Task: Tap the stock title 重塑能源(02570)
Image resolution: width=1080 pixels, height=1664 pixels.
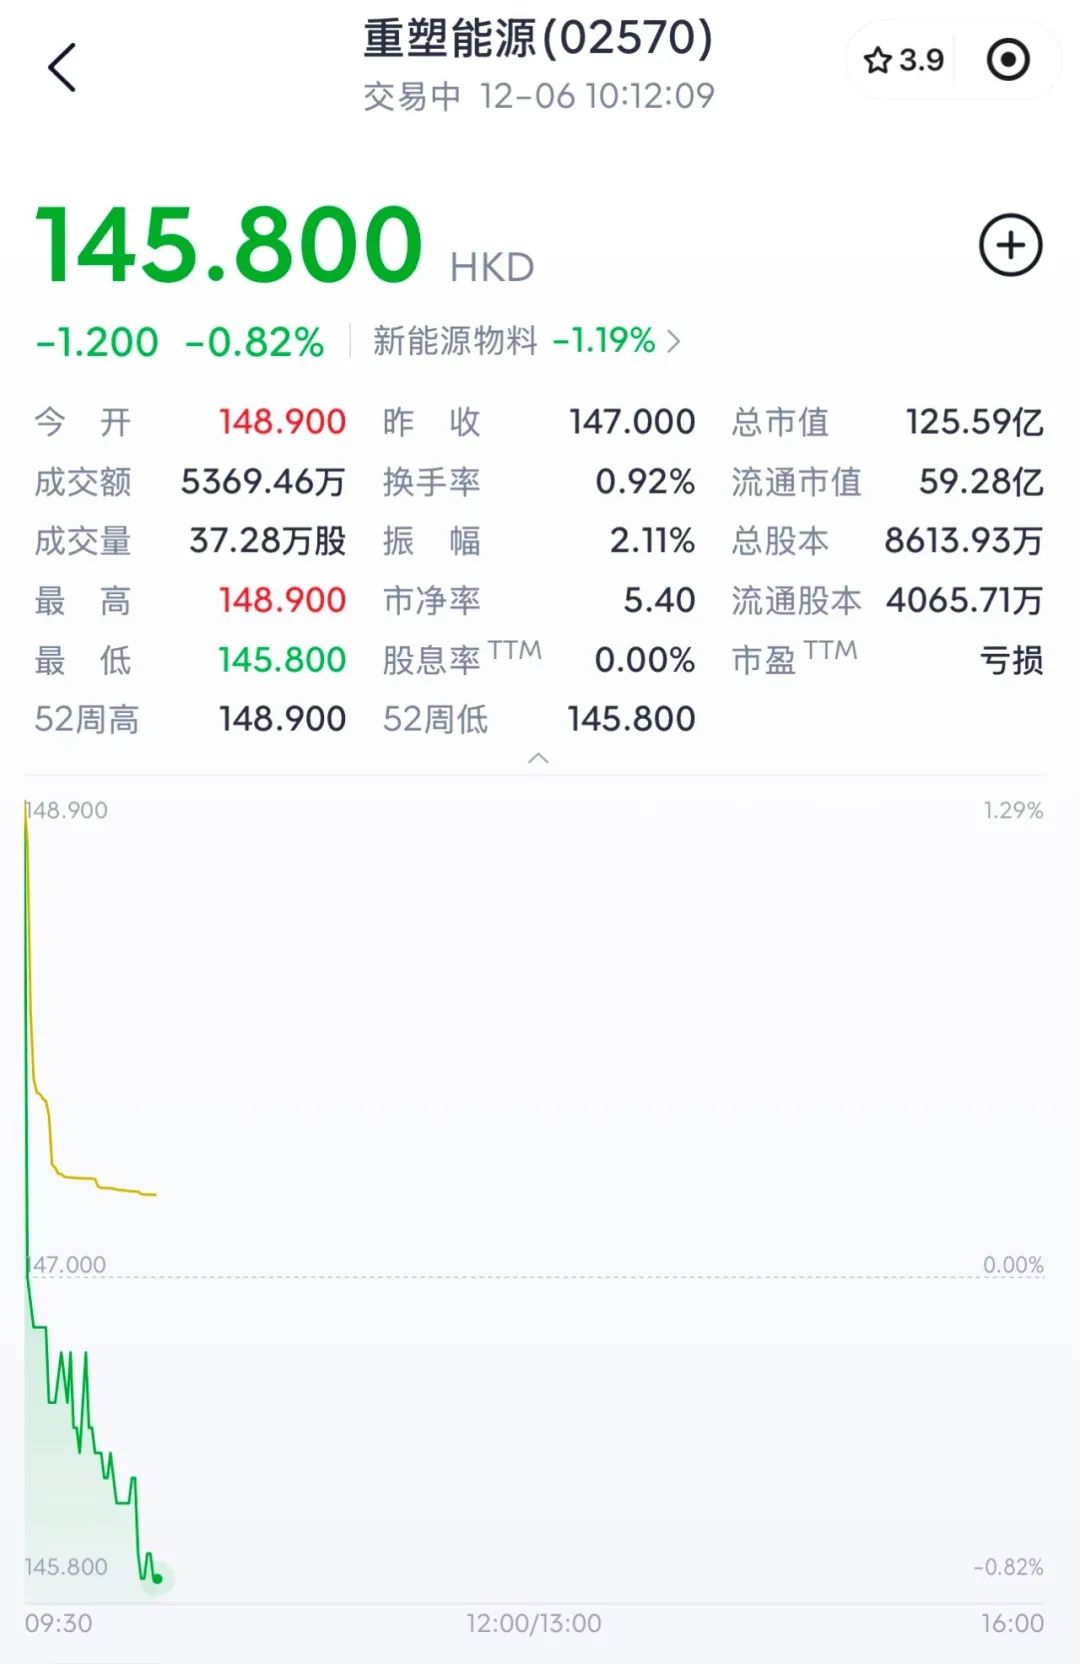Action: [x=538, y=38]
